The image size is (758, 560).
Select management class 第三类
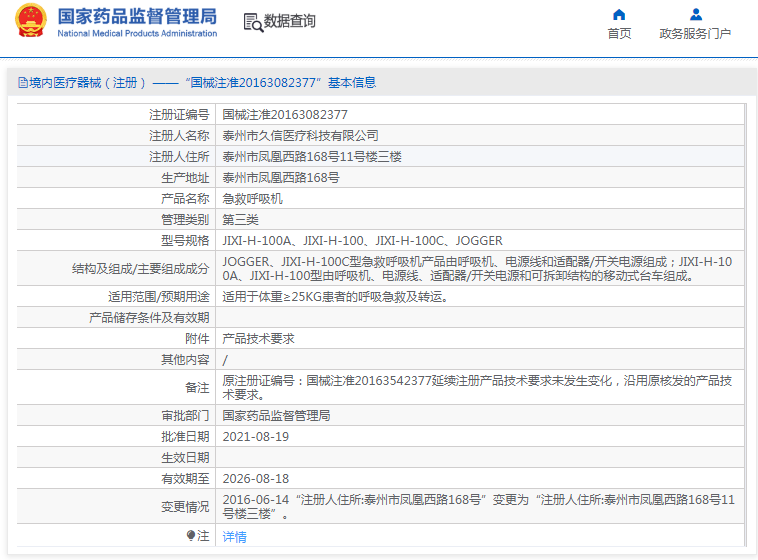click(240, 220)
